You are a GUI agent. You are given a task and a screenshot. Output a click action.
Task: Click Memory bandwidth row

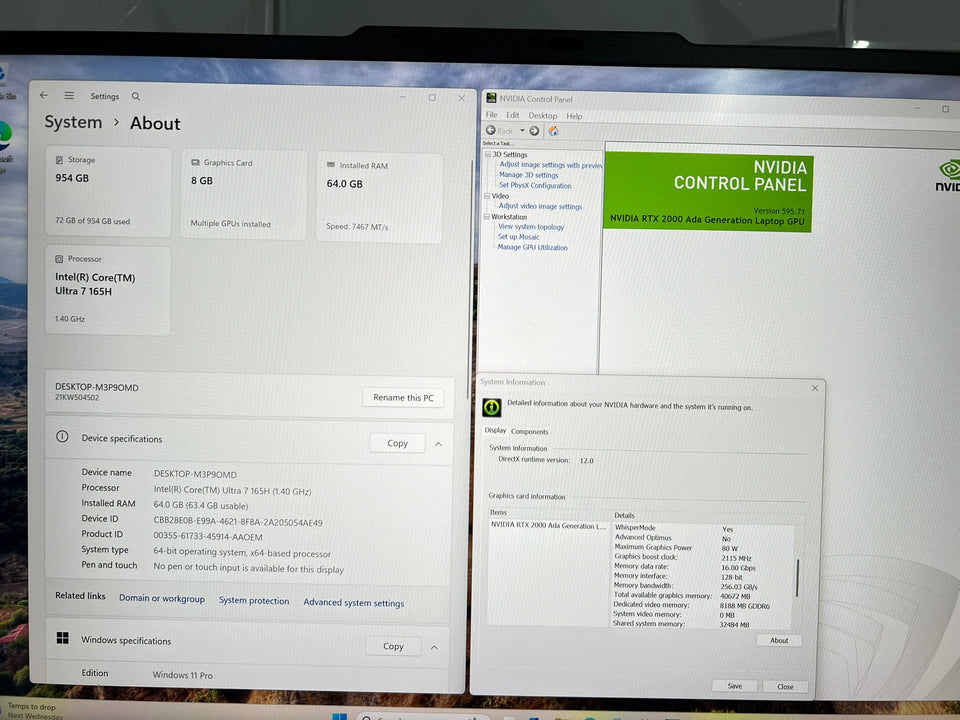click(686, 586)
